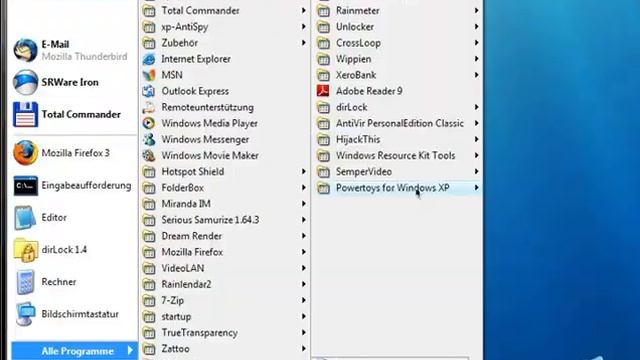The image size is (640, 360).
Task: Click the Hotspot Shield folder icon
Action: click(x=149, y=172)
